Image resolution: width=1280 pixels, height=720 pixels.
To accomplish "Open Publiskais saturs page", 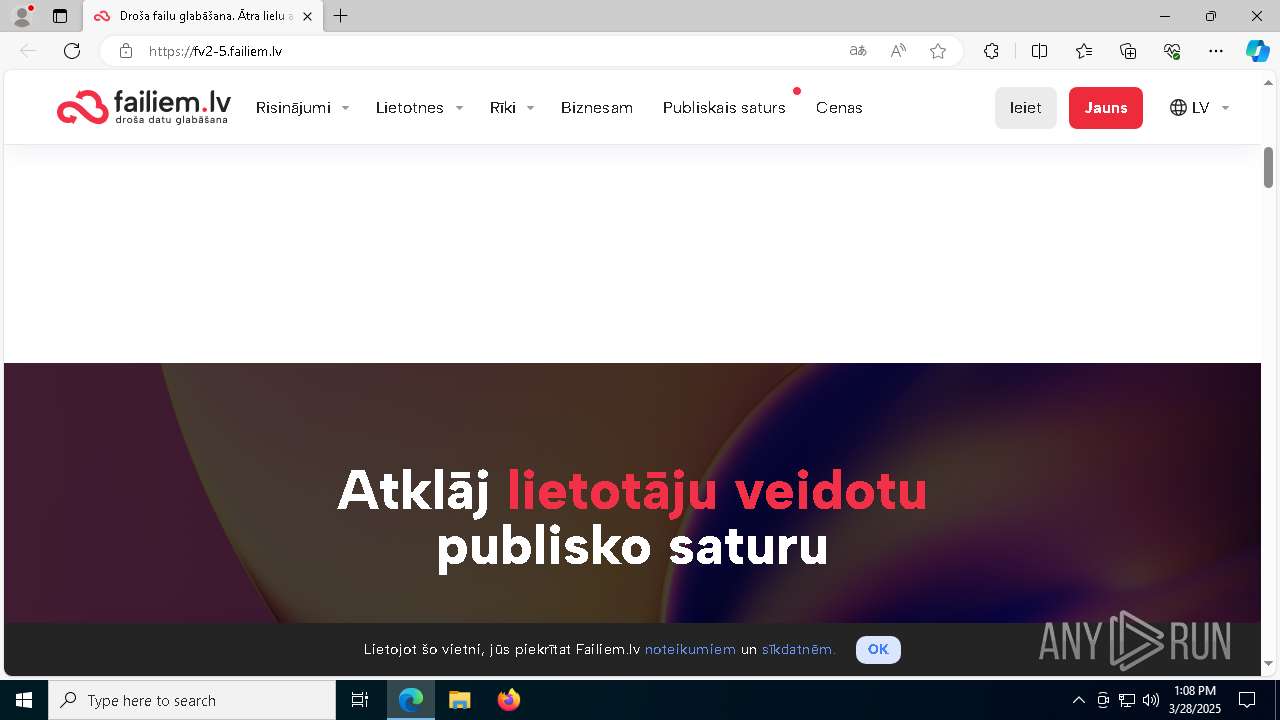I will [x=724, y=108].
